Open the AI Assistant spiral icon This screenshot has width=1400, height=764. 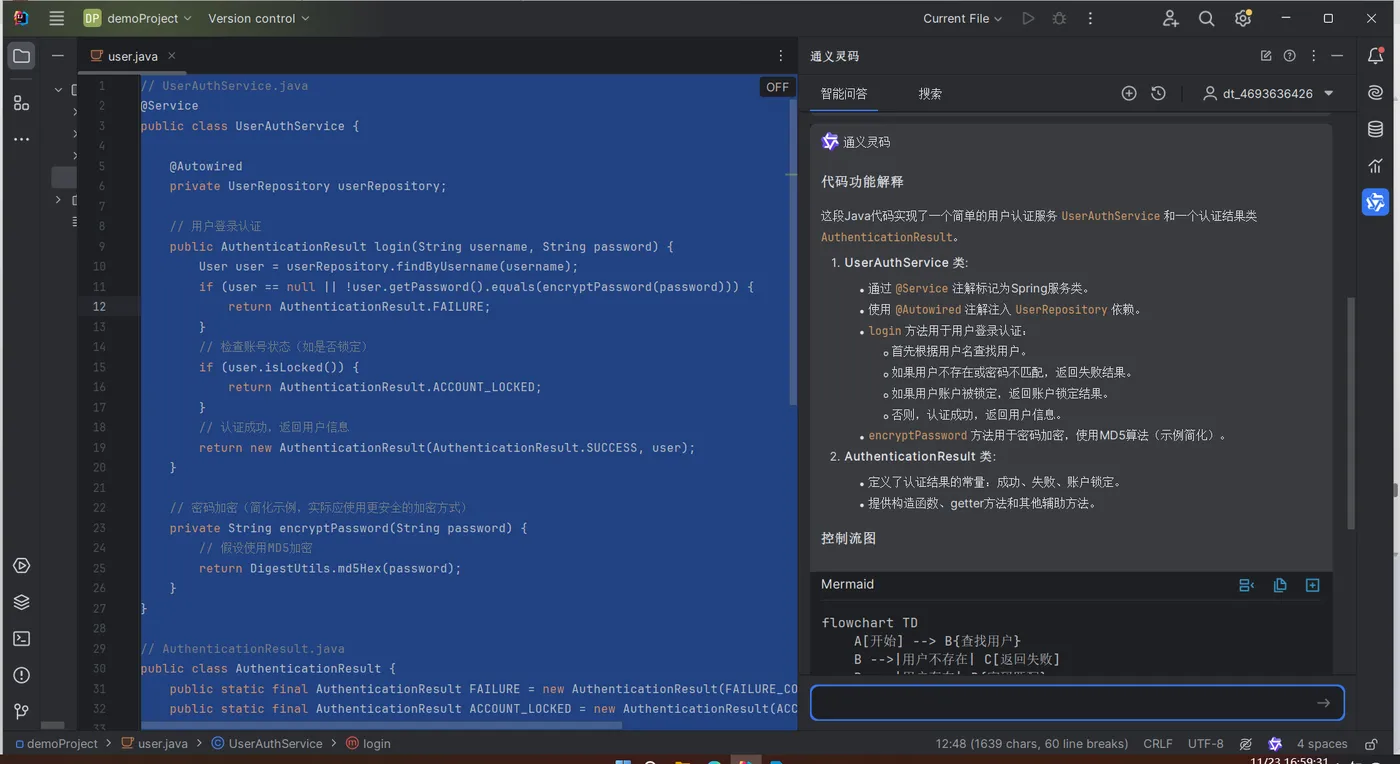click(x=1376, y=93)
